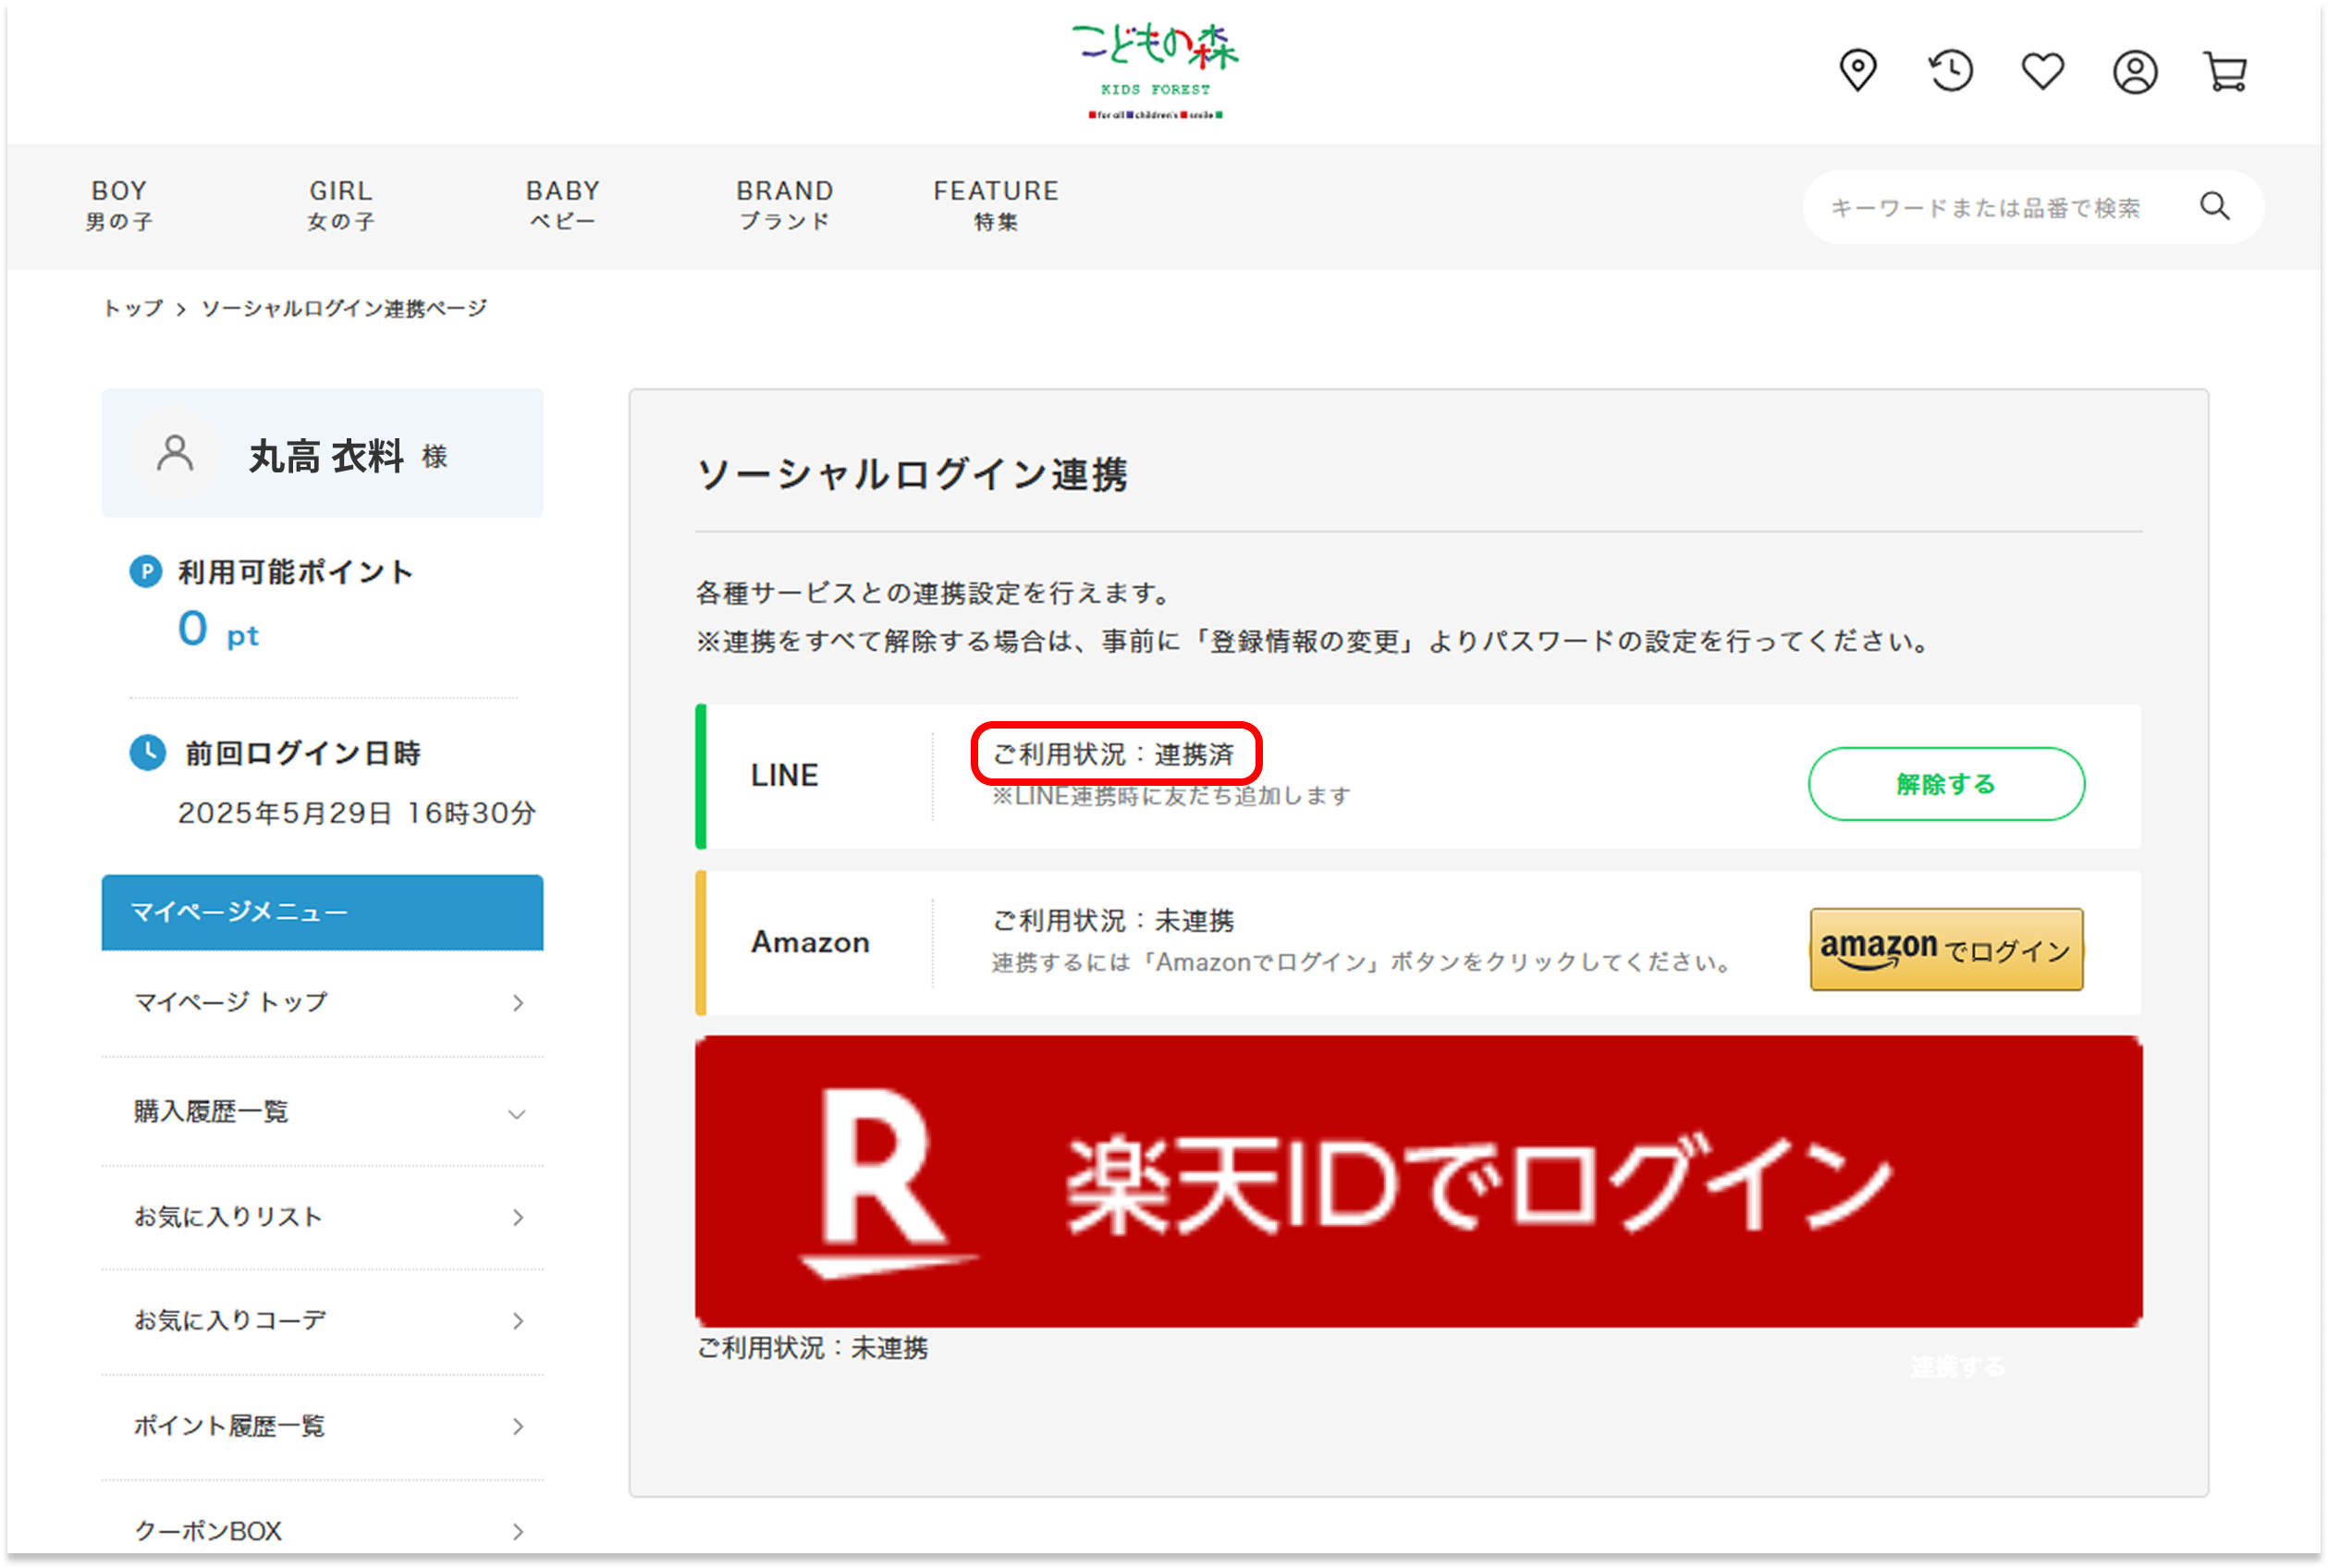This screenshot has width=2328, height=1568.
Task: Open the browsing history clock icon
Action: (1950, 71)
